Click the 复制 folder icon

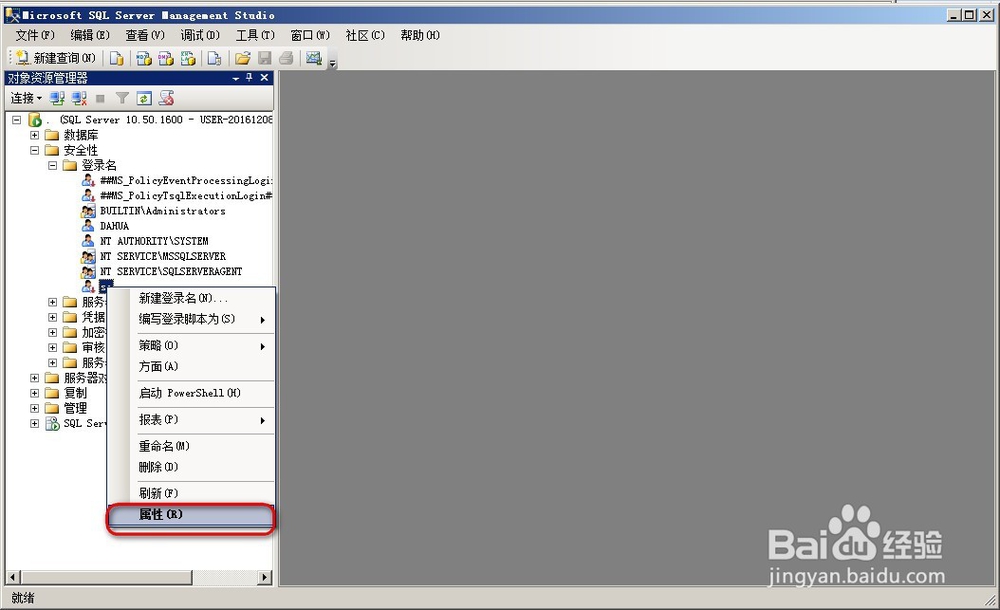click(52, 393)
